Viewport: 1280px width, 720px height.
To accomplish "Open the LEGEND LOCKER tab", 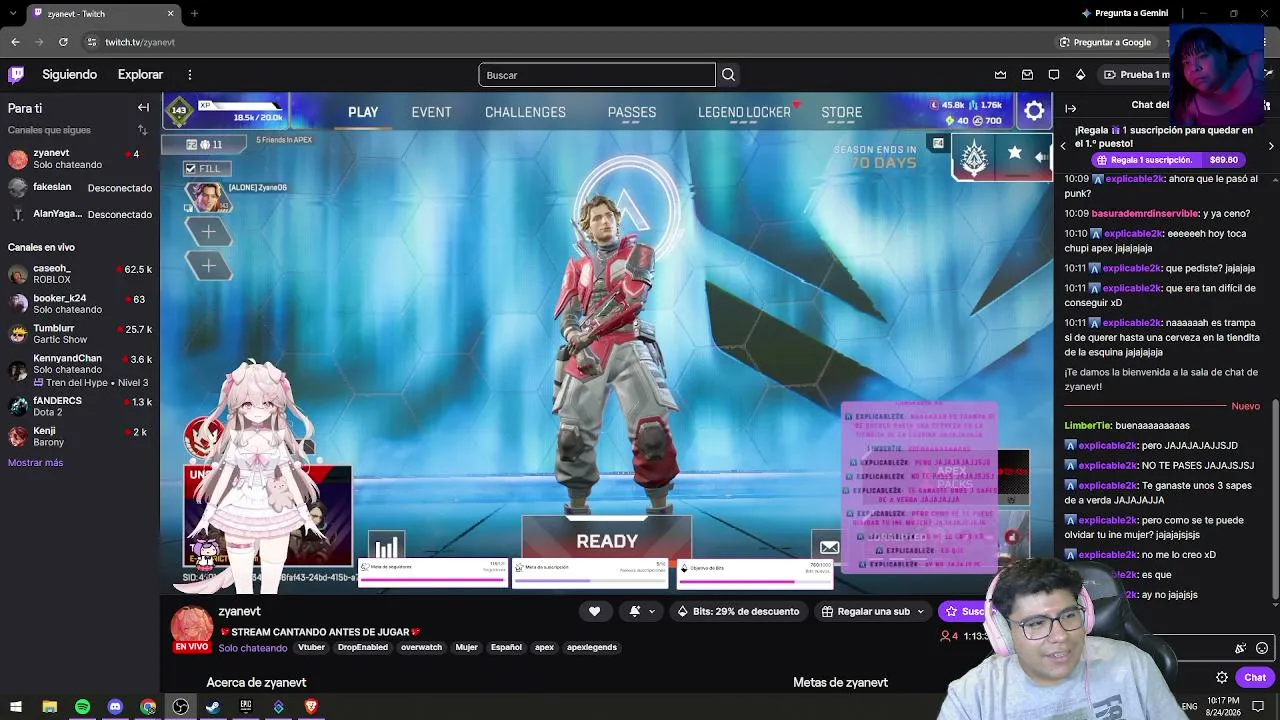I will (744, 112).
